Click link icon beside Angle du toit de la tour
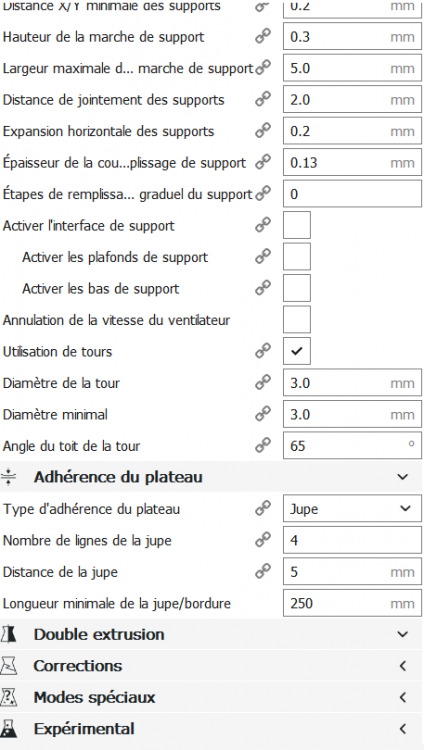The height and width of the screenshot is (750, 424). (263, 445)
